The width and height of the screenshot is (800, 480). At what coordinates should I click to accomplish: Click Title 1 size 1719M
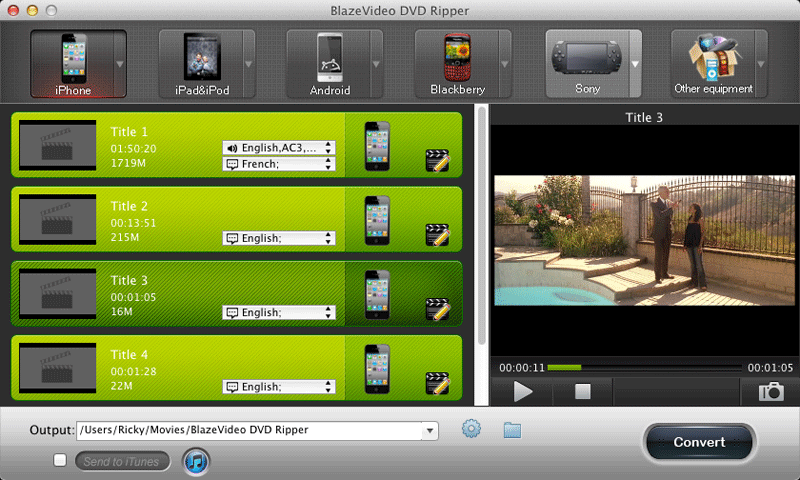tap(128, 163)
